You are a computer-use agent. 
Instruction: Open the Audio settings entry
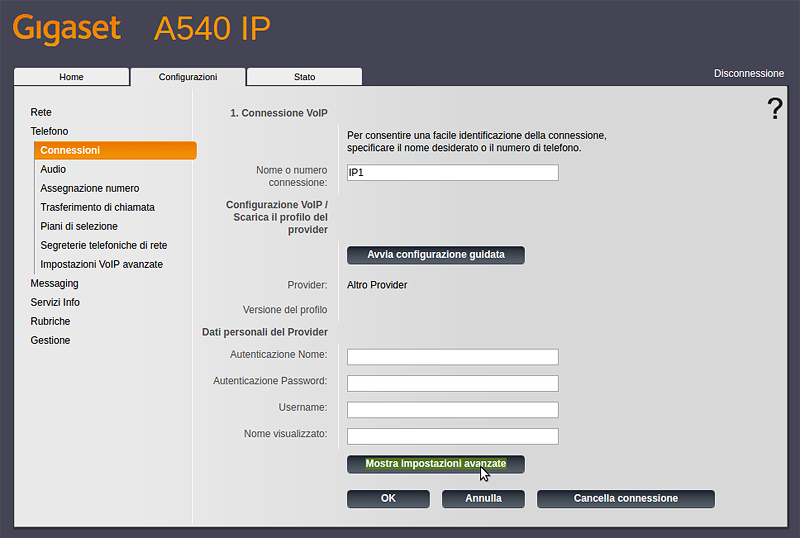(53, 169)
